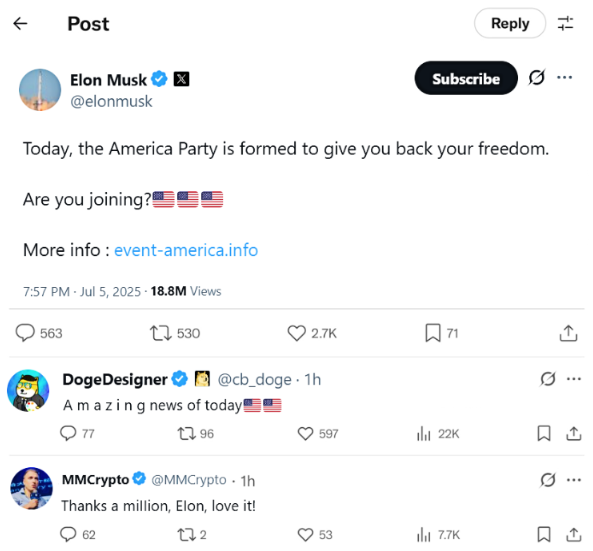593x551 pixels.
Task: Like DogeDesigner's reply showing 597
Action: (306, 433)
